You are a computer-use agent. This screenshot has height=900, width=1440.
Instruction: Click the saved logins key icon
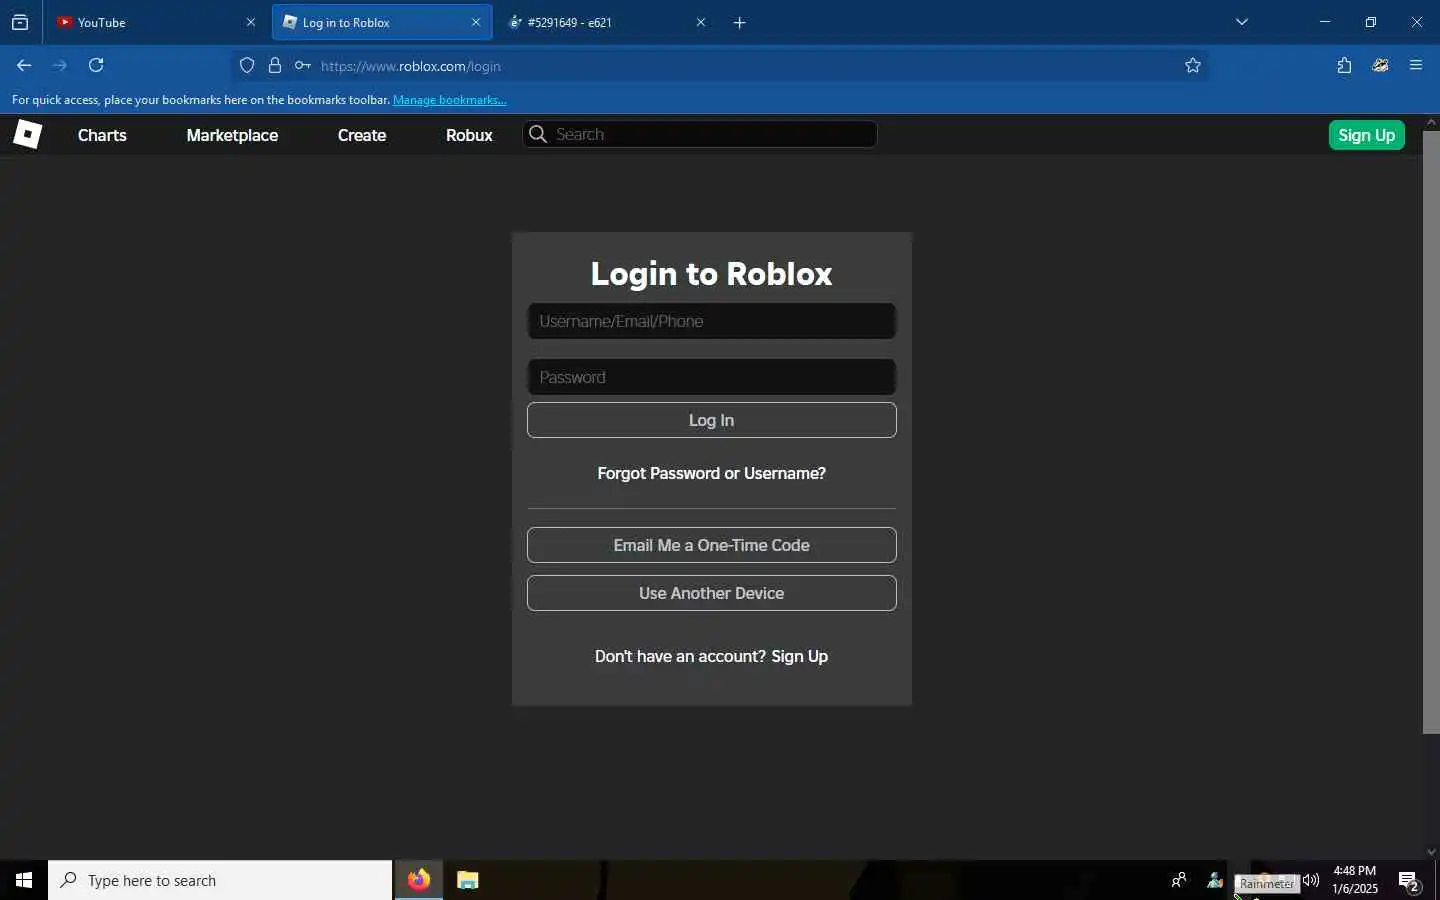[x=302, y=66]
